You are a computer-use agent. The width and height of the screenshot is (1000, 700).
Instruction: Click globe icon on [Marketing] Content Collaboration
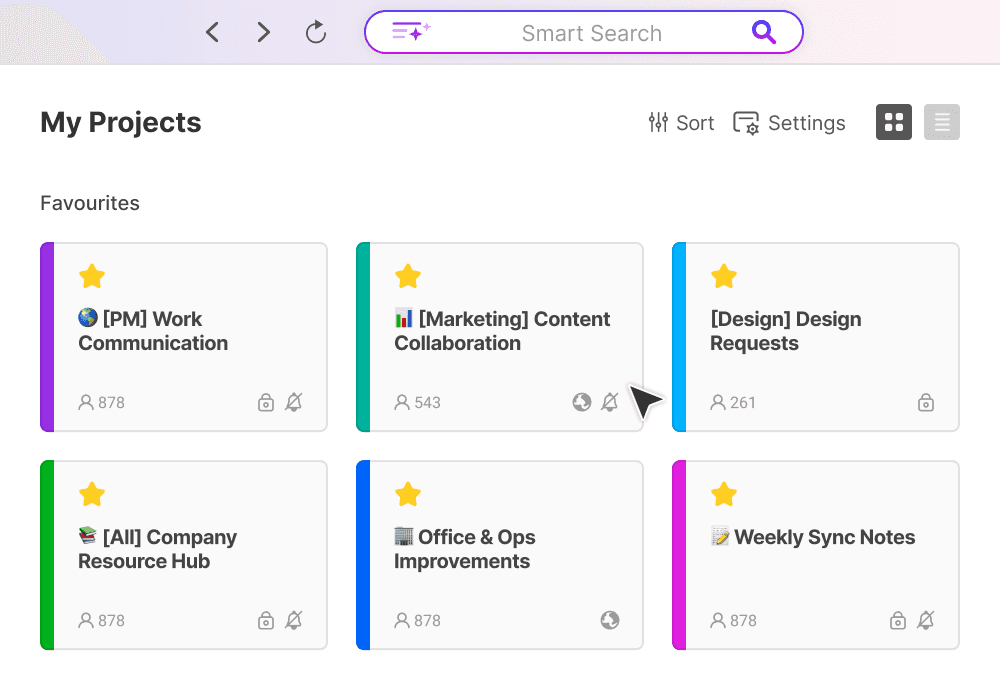tap(582, 402)
